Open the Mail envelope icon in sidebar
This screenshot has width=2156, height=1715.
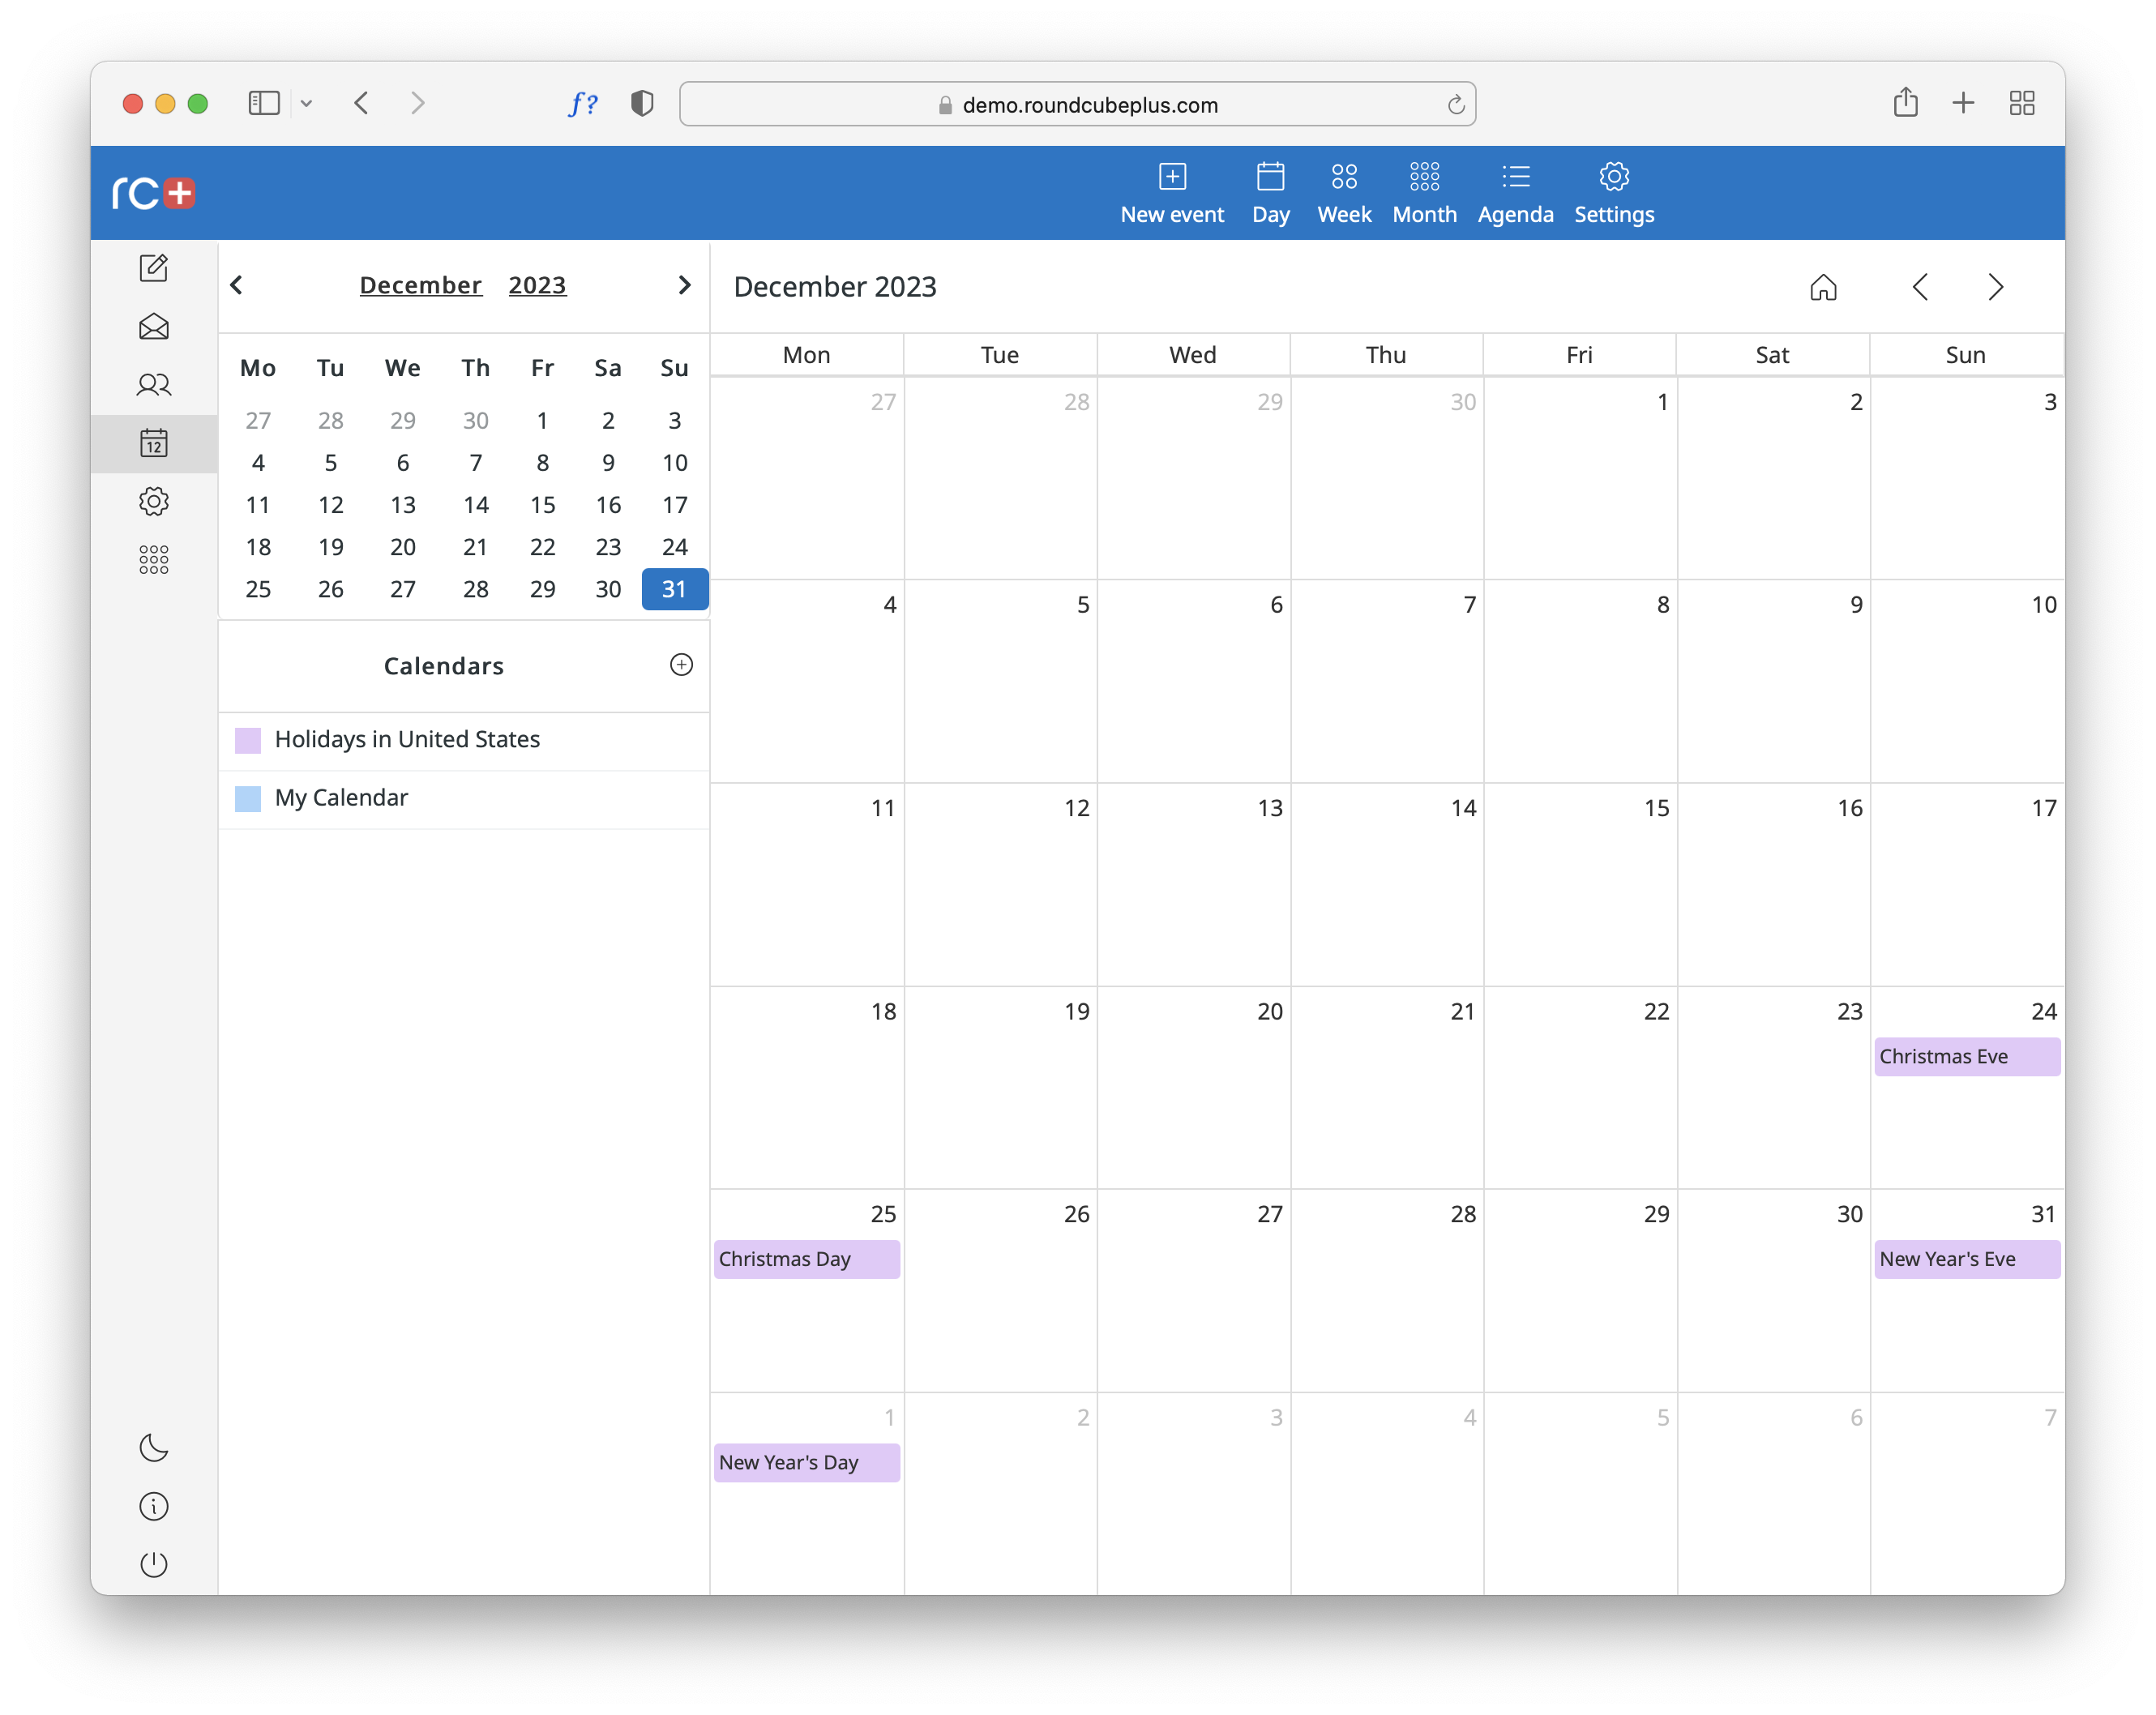(153, 327)
